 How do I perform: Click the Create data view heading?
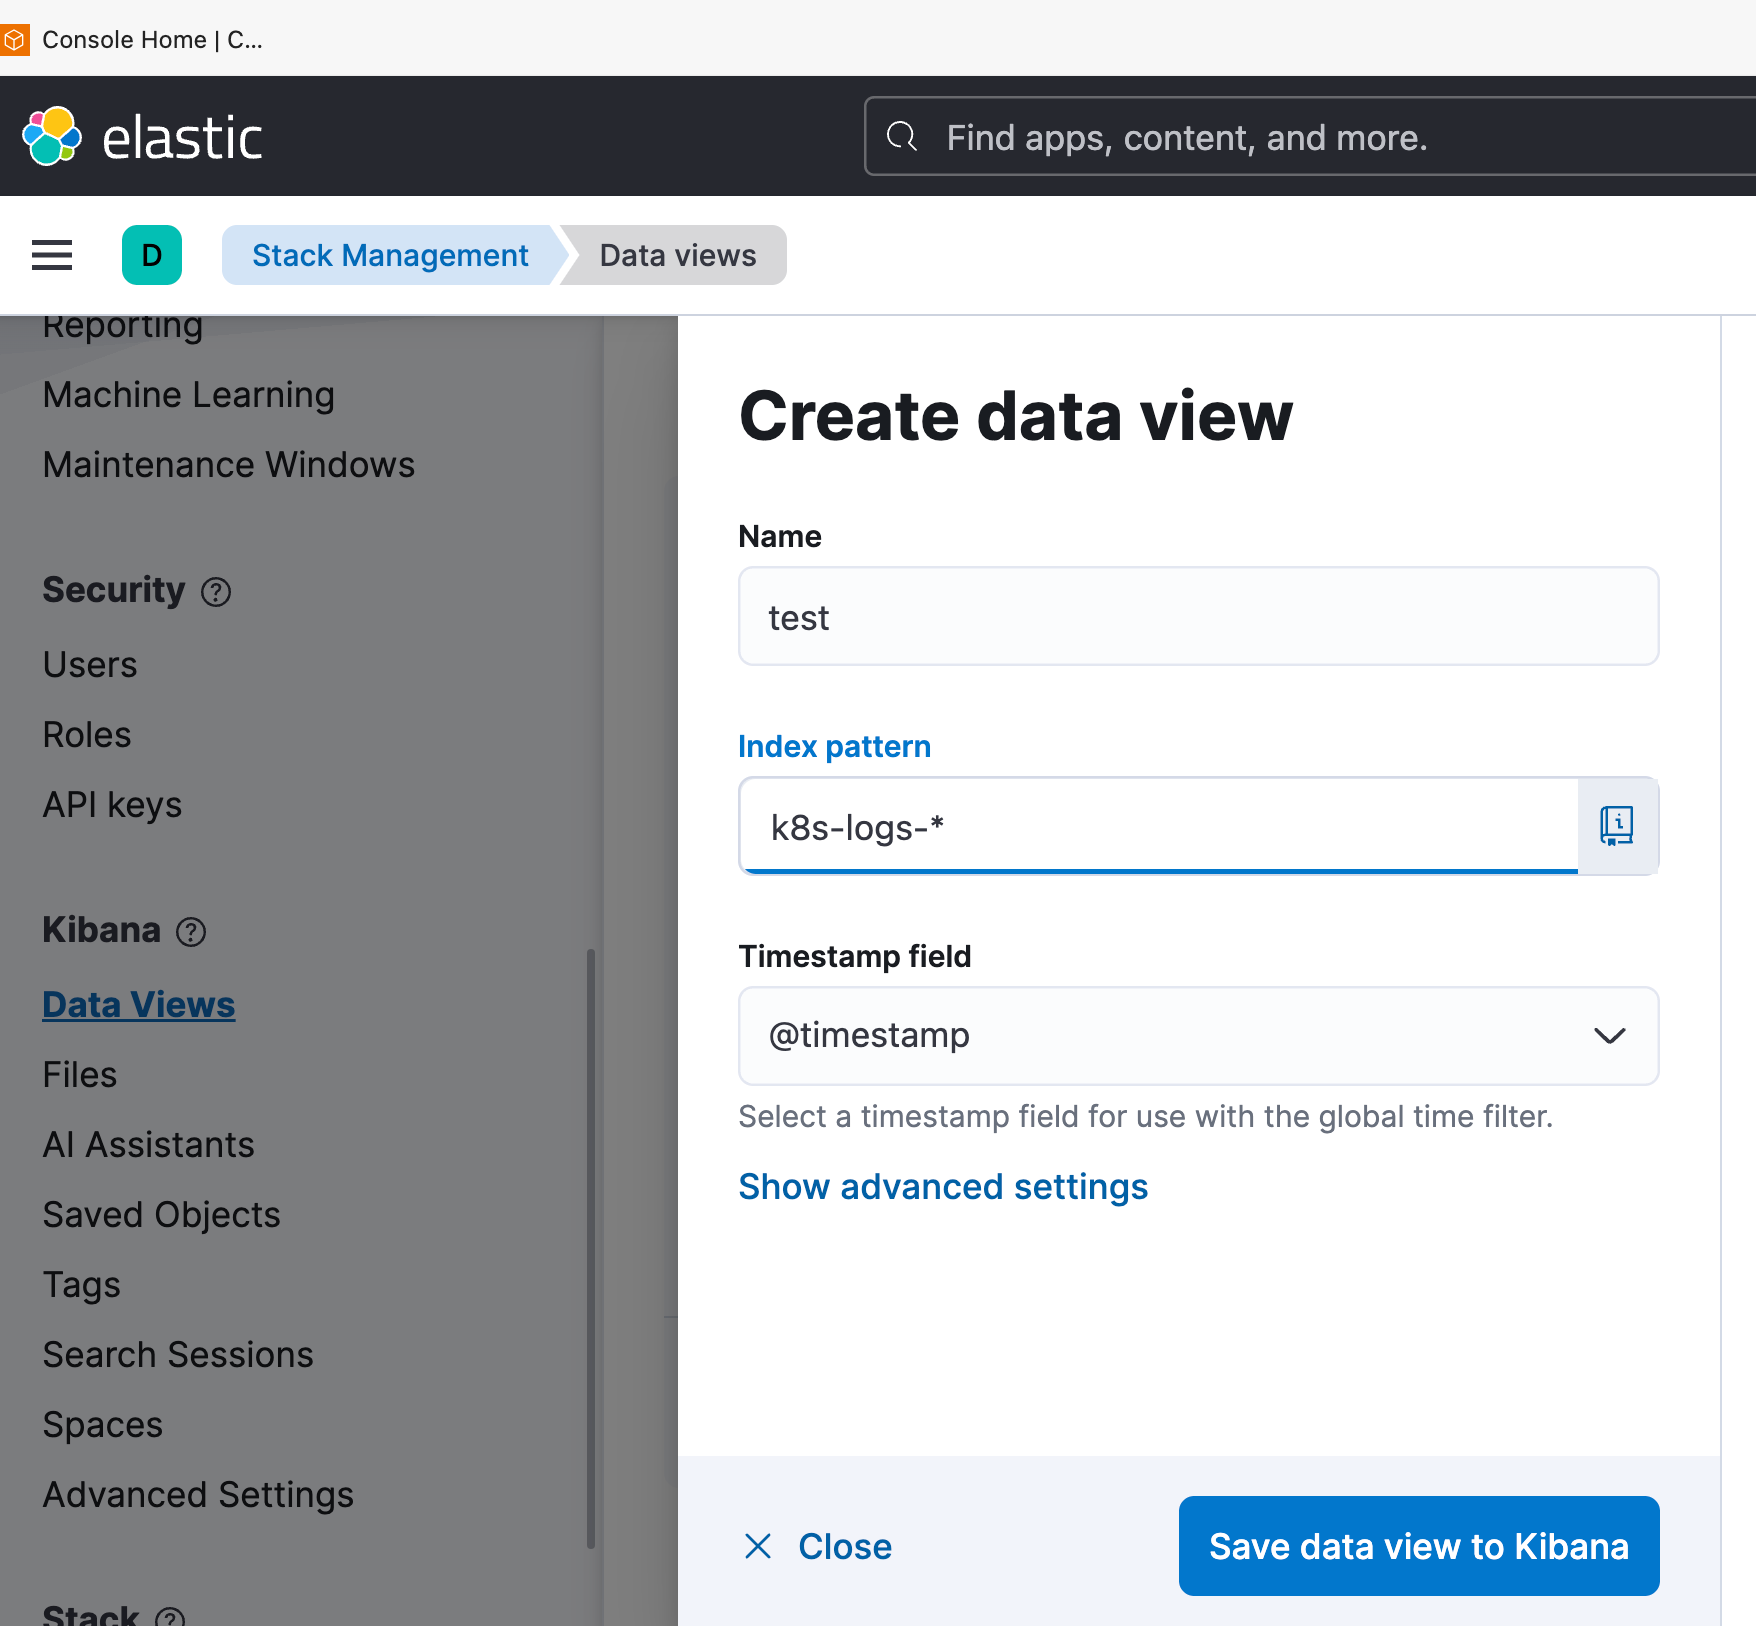(x=1016, y=416)
